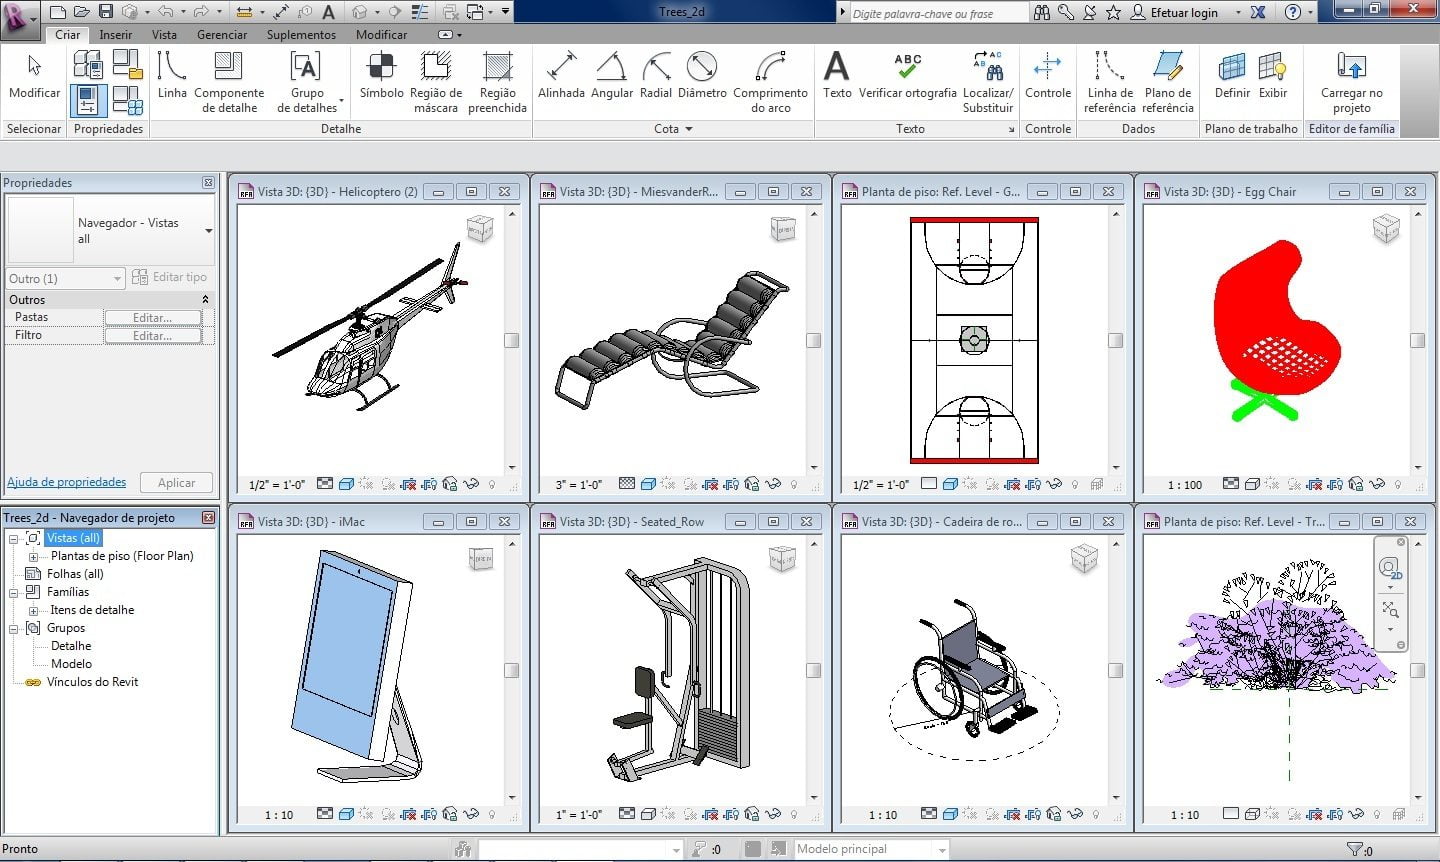Toggle visual style in Helicoptero view bar
The image size is (1440, 862).
coord(346,484)
